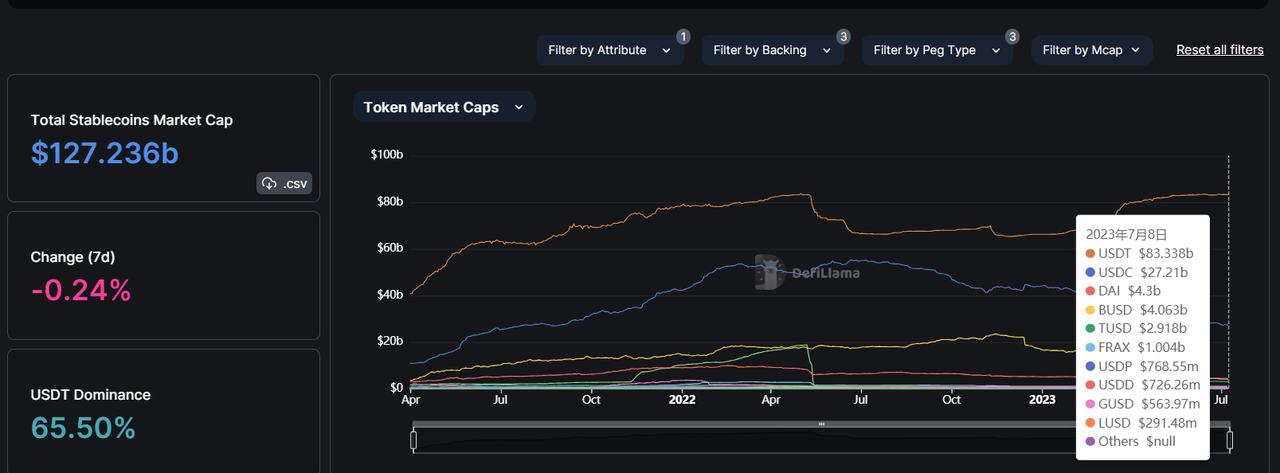Click Reset all filters link
This screenshot has height=473, width=1280.
click(x=1220, y=50)
